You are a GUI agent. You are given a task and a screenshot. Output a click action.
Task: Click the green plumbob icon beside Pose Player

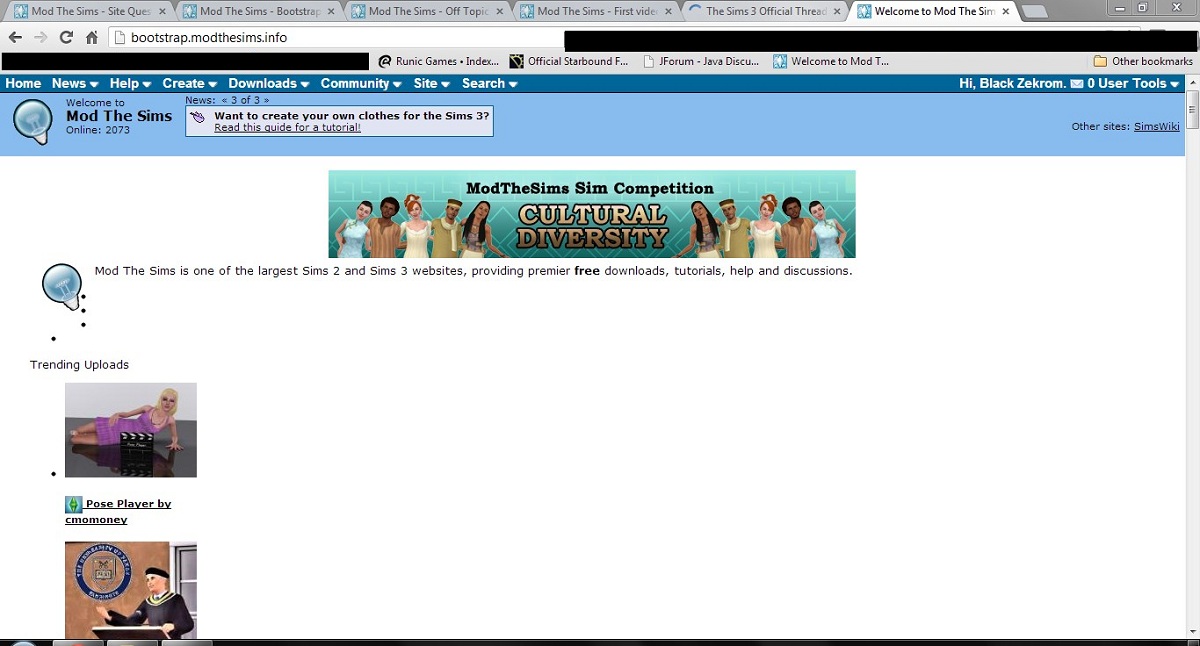(x=73, y=504)
